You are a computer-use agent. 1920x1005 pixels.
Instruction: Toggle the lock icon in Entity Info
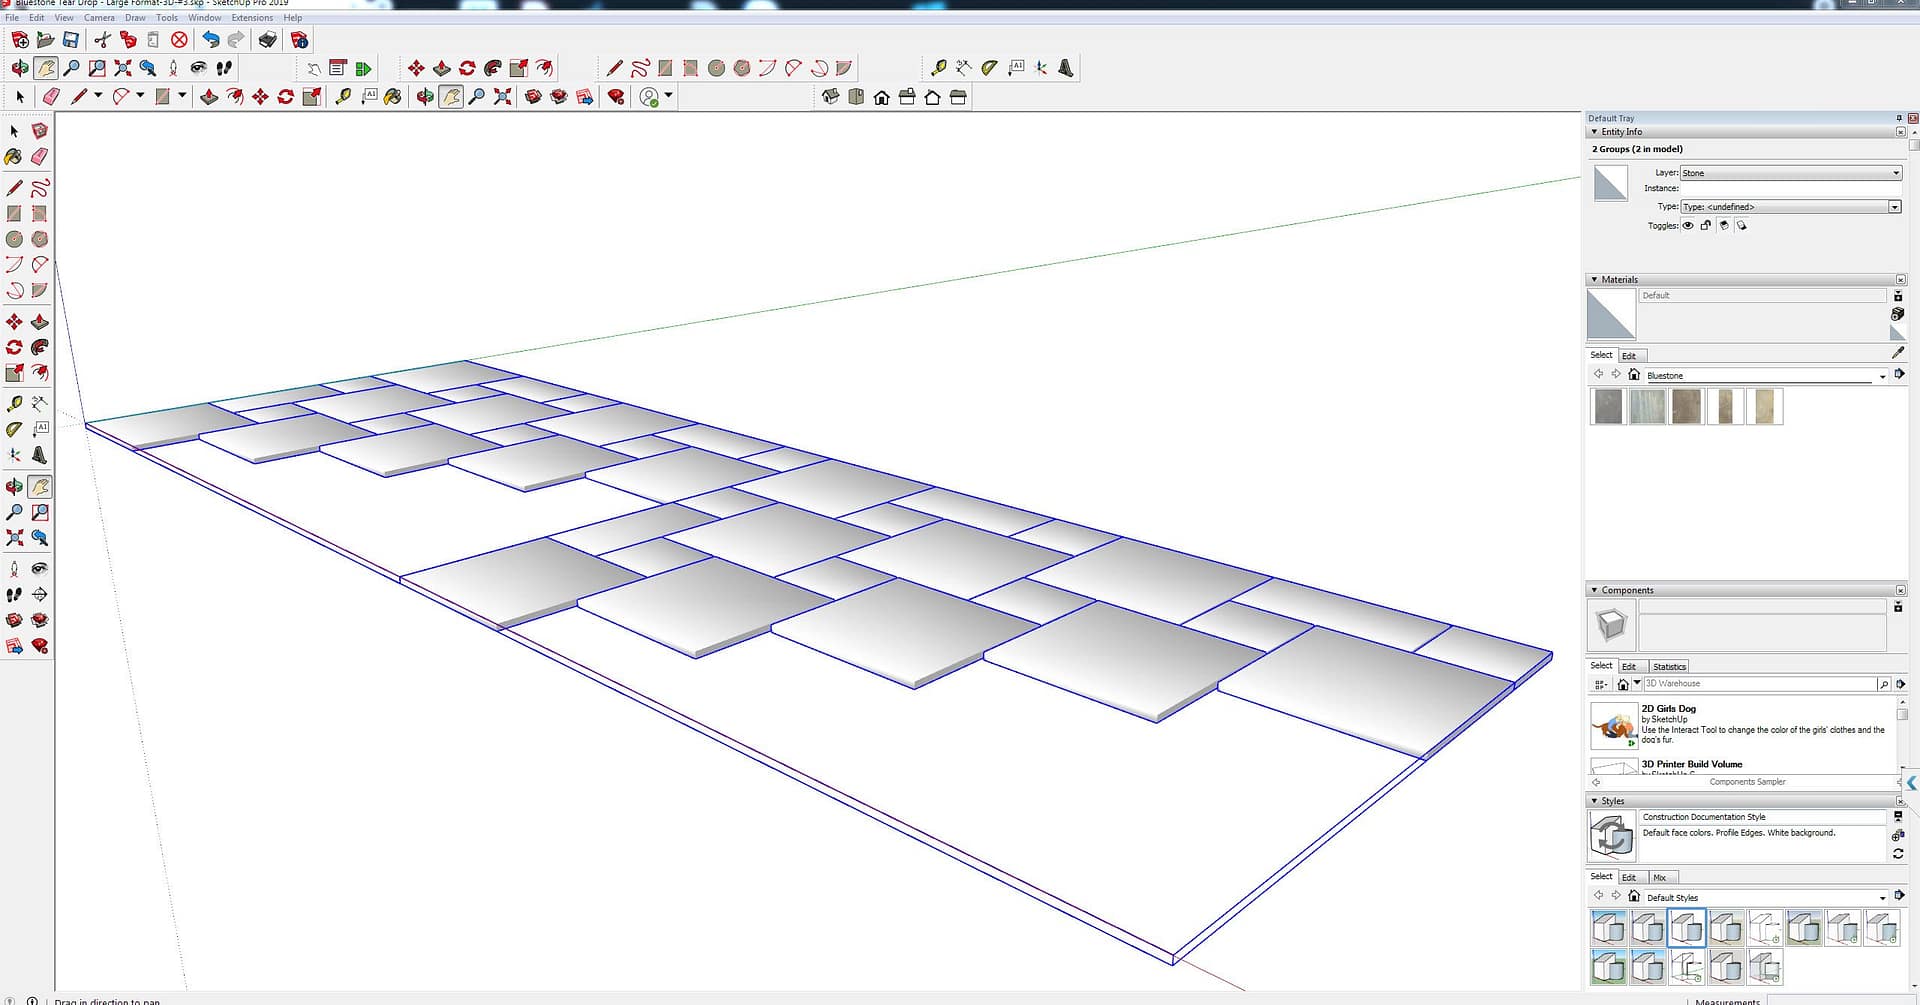coord(1706,226)
